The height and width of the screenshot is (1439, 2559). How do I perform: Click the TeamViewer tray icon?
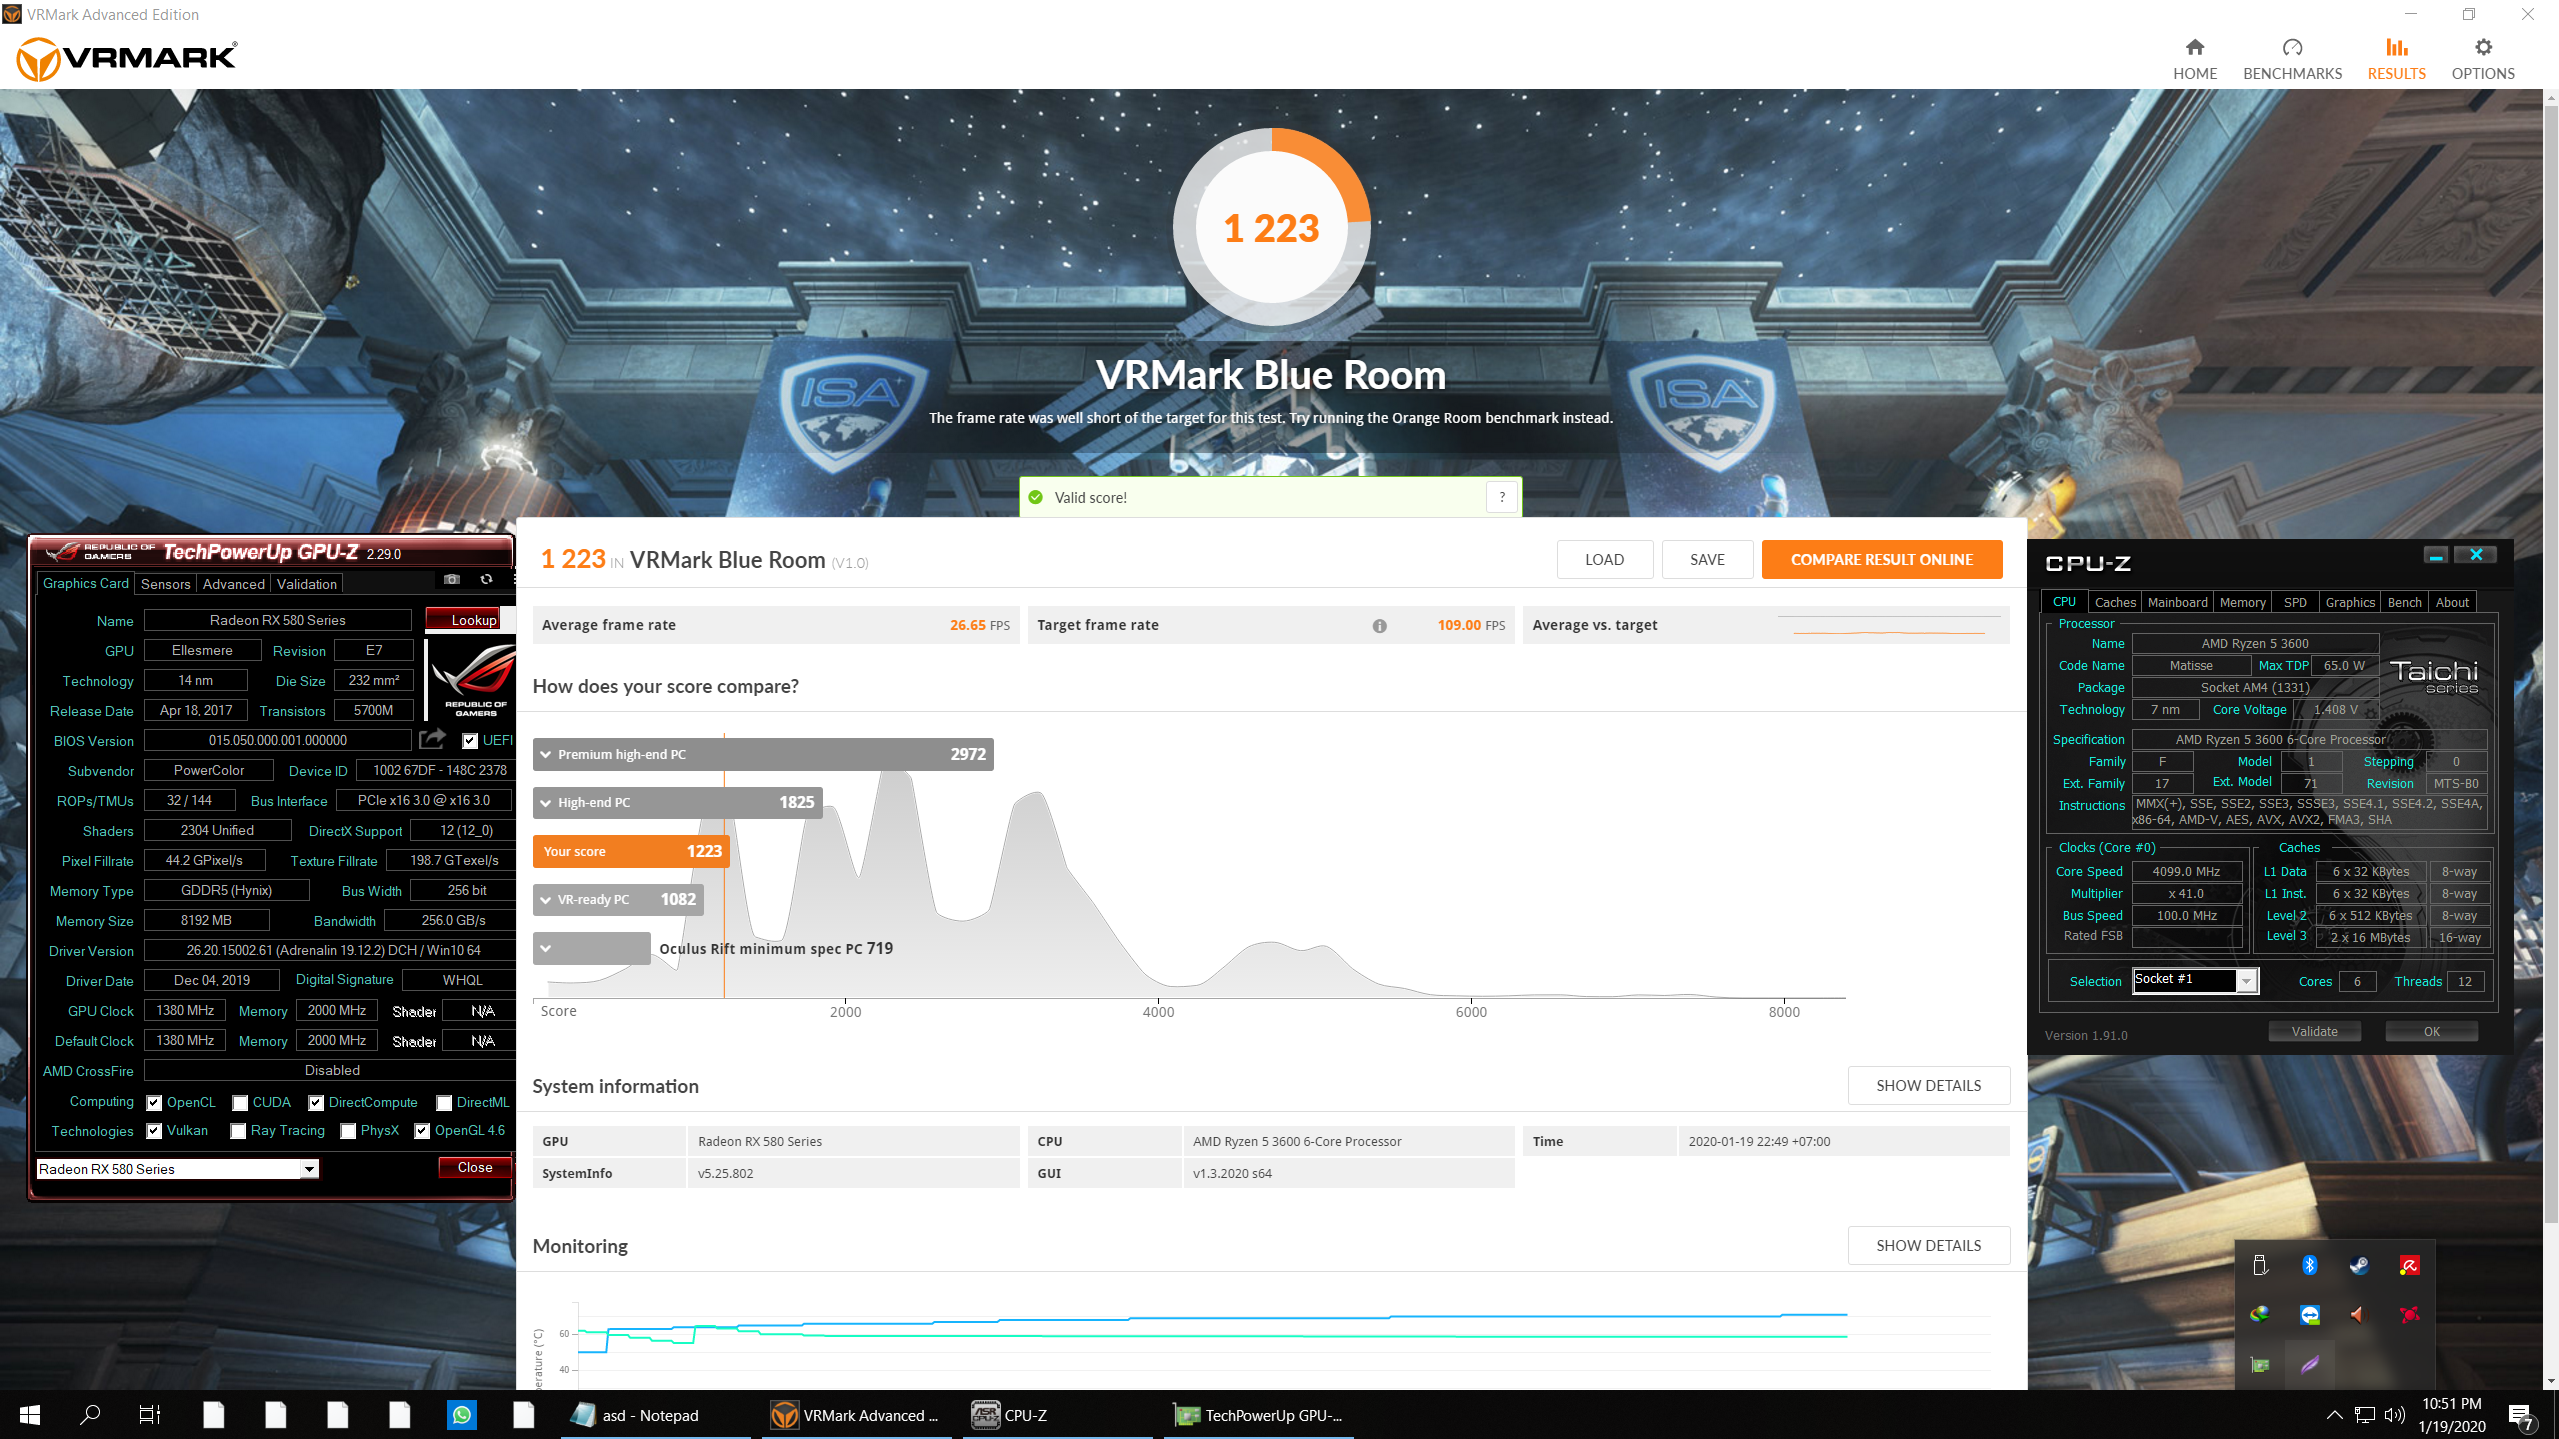(2310, 1315)
